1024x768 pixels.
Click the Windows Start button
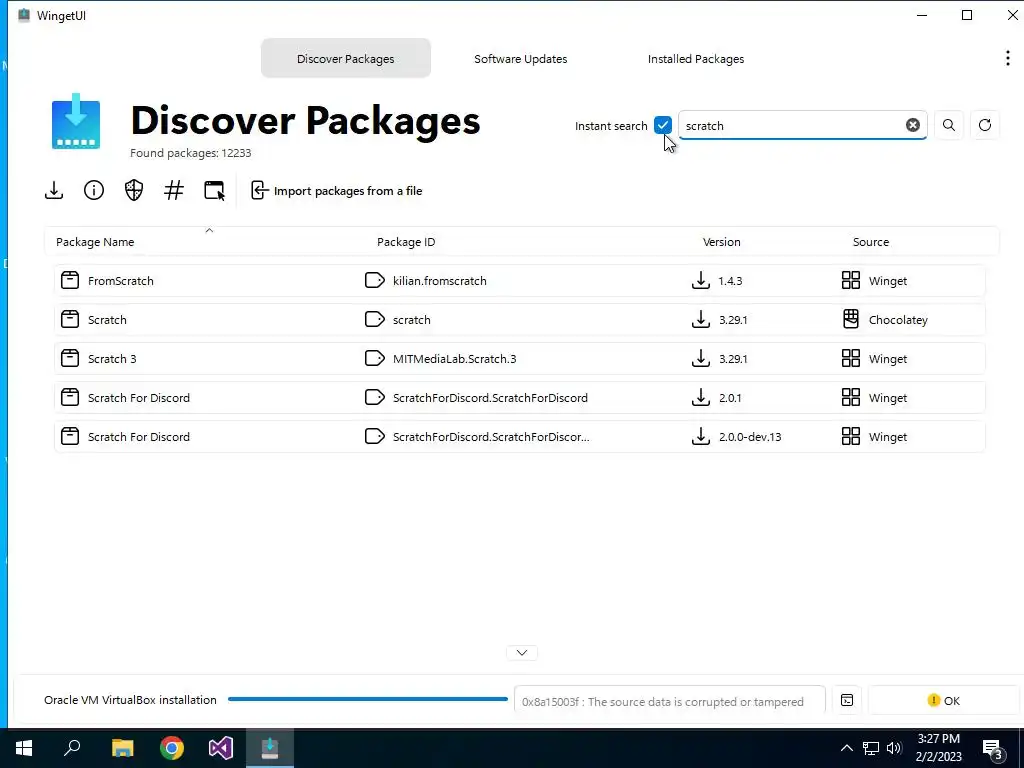[24, 748]
